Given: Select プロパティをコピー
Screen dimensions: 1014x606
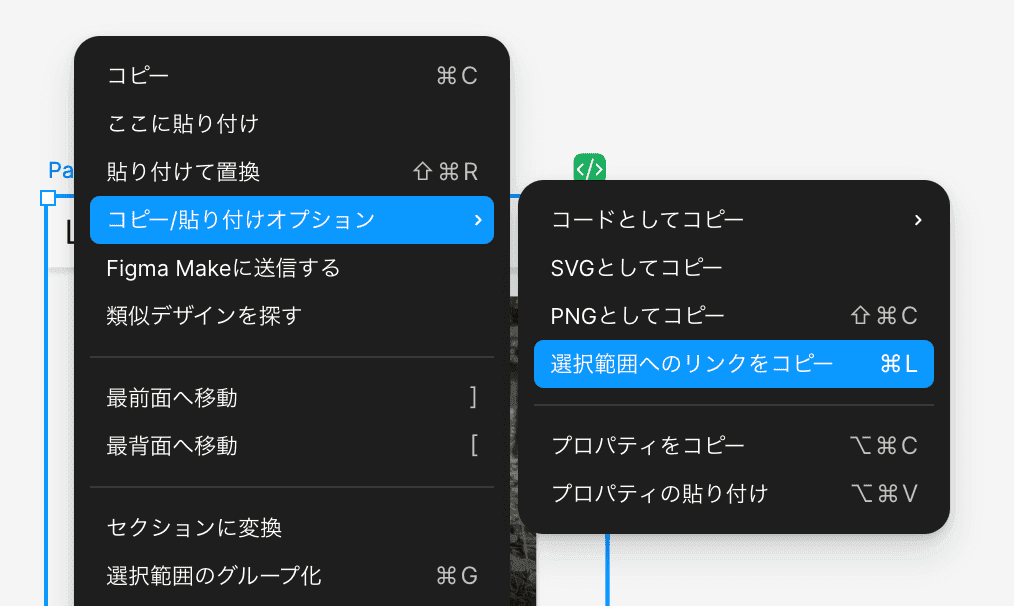Looking at the screenshot, I should click(733, 446).
